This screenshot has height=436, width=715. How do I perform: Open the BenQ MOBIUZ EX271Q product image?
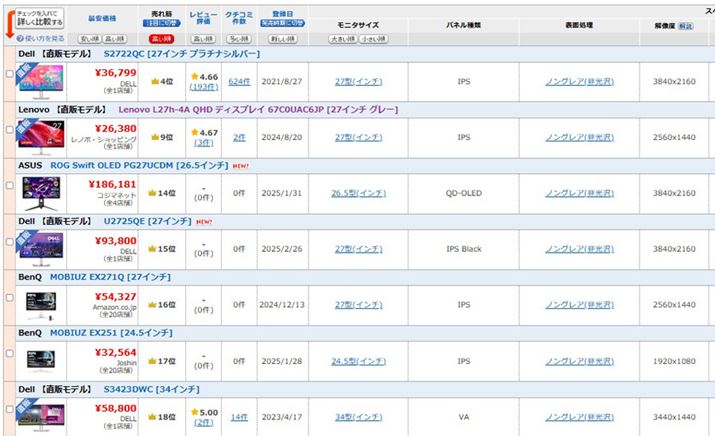coord(40,303)
